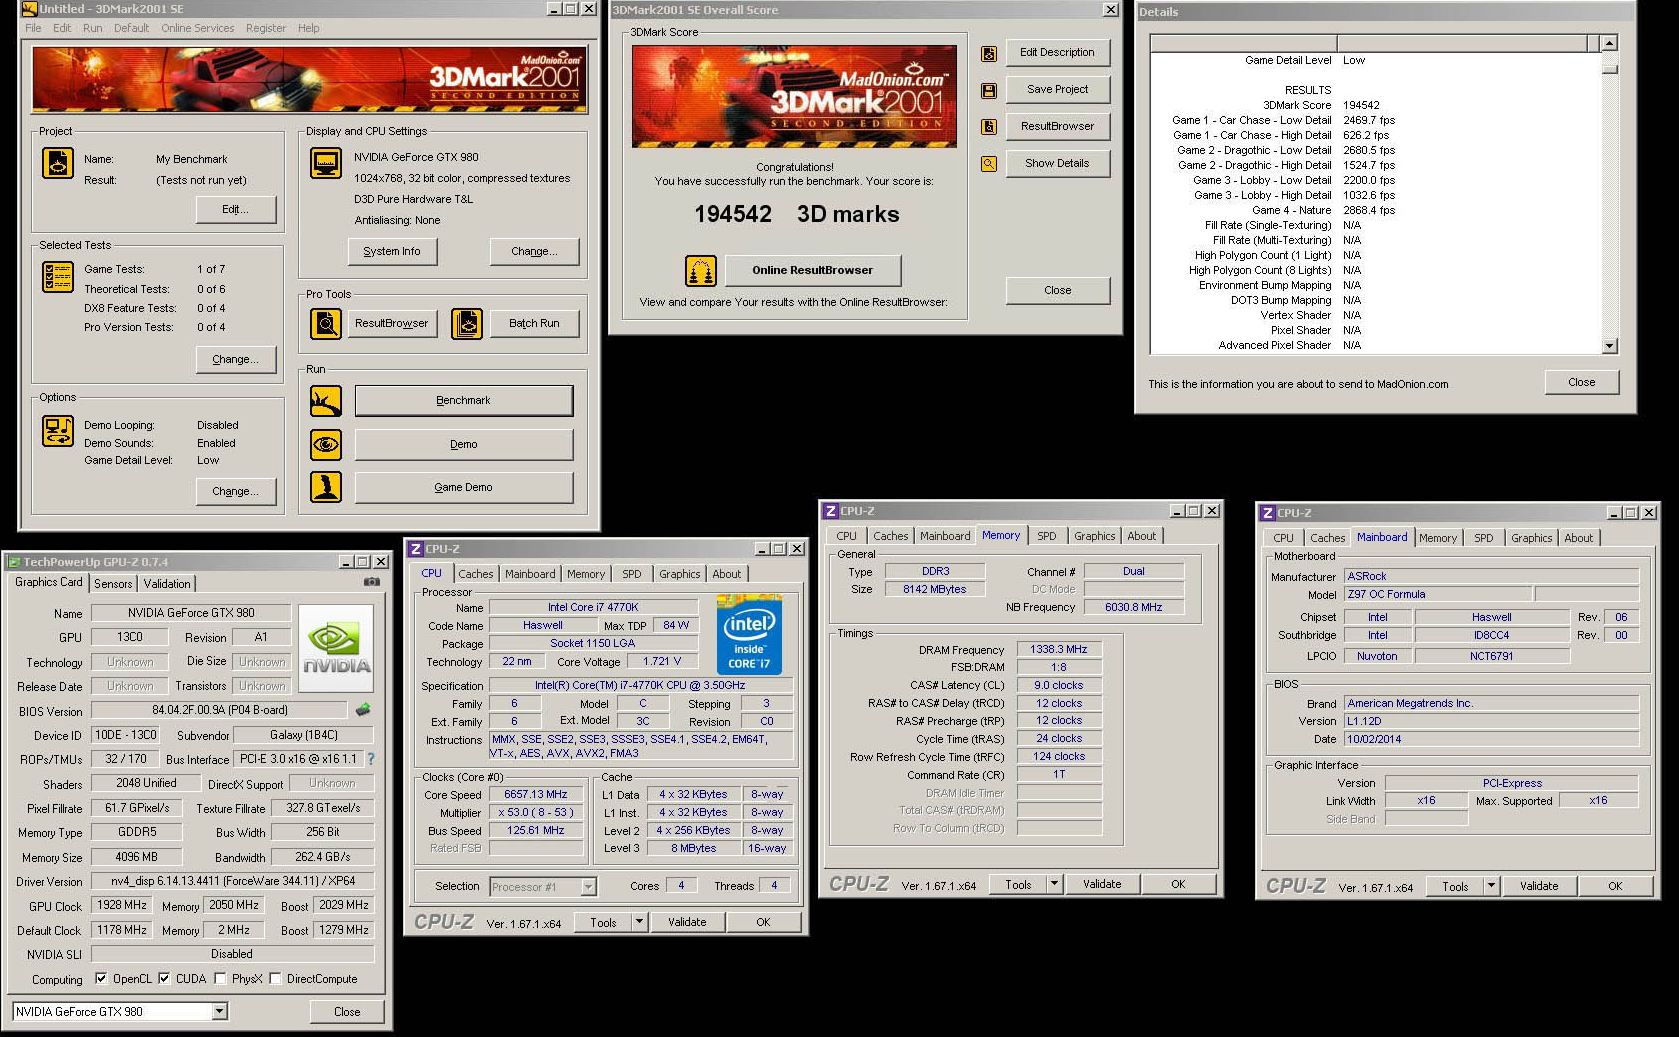Click OK in CPU-Z Mainboard window

pos(1615,886)
